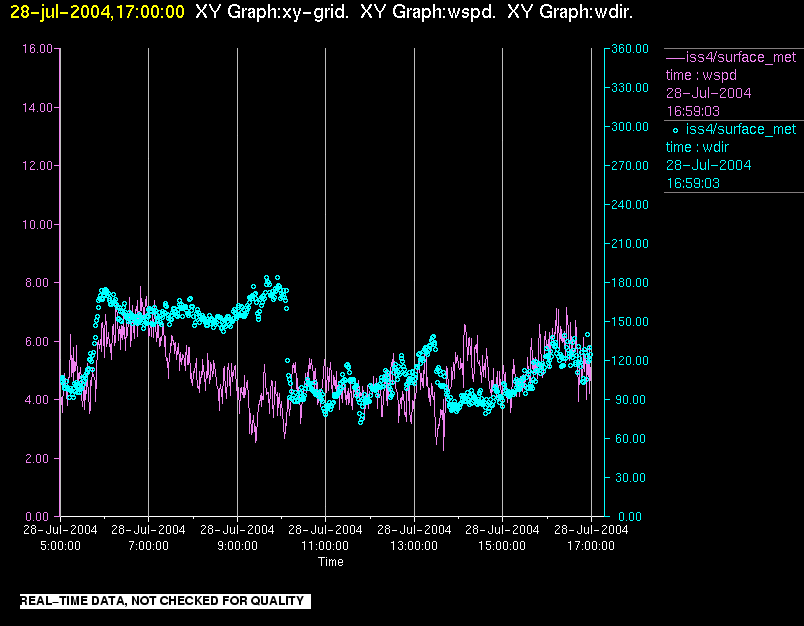Click the yellow timestamp 28-jul-2004,17:00:00
The width and height of the screenshot is (804, 626).
(97, 12)
